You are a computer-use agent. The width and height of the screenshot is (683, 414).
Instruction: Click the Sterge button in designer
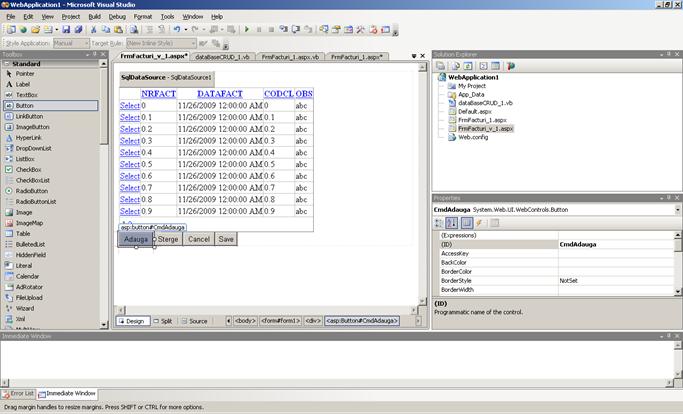click(x=168, y=239)
